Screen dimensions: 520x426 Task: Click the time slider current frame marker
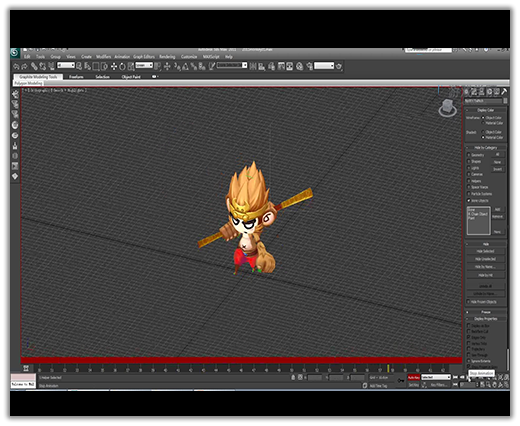pyautogui.click(x=388, y=368)
